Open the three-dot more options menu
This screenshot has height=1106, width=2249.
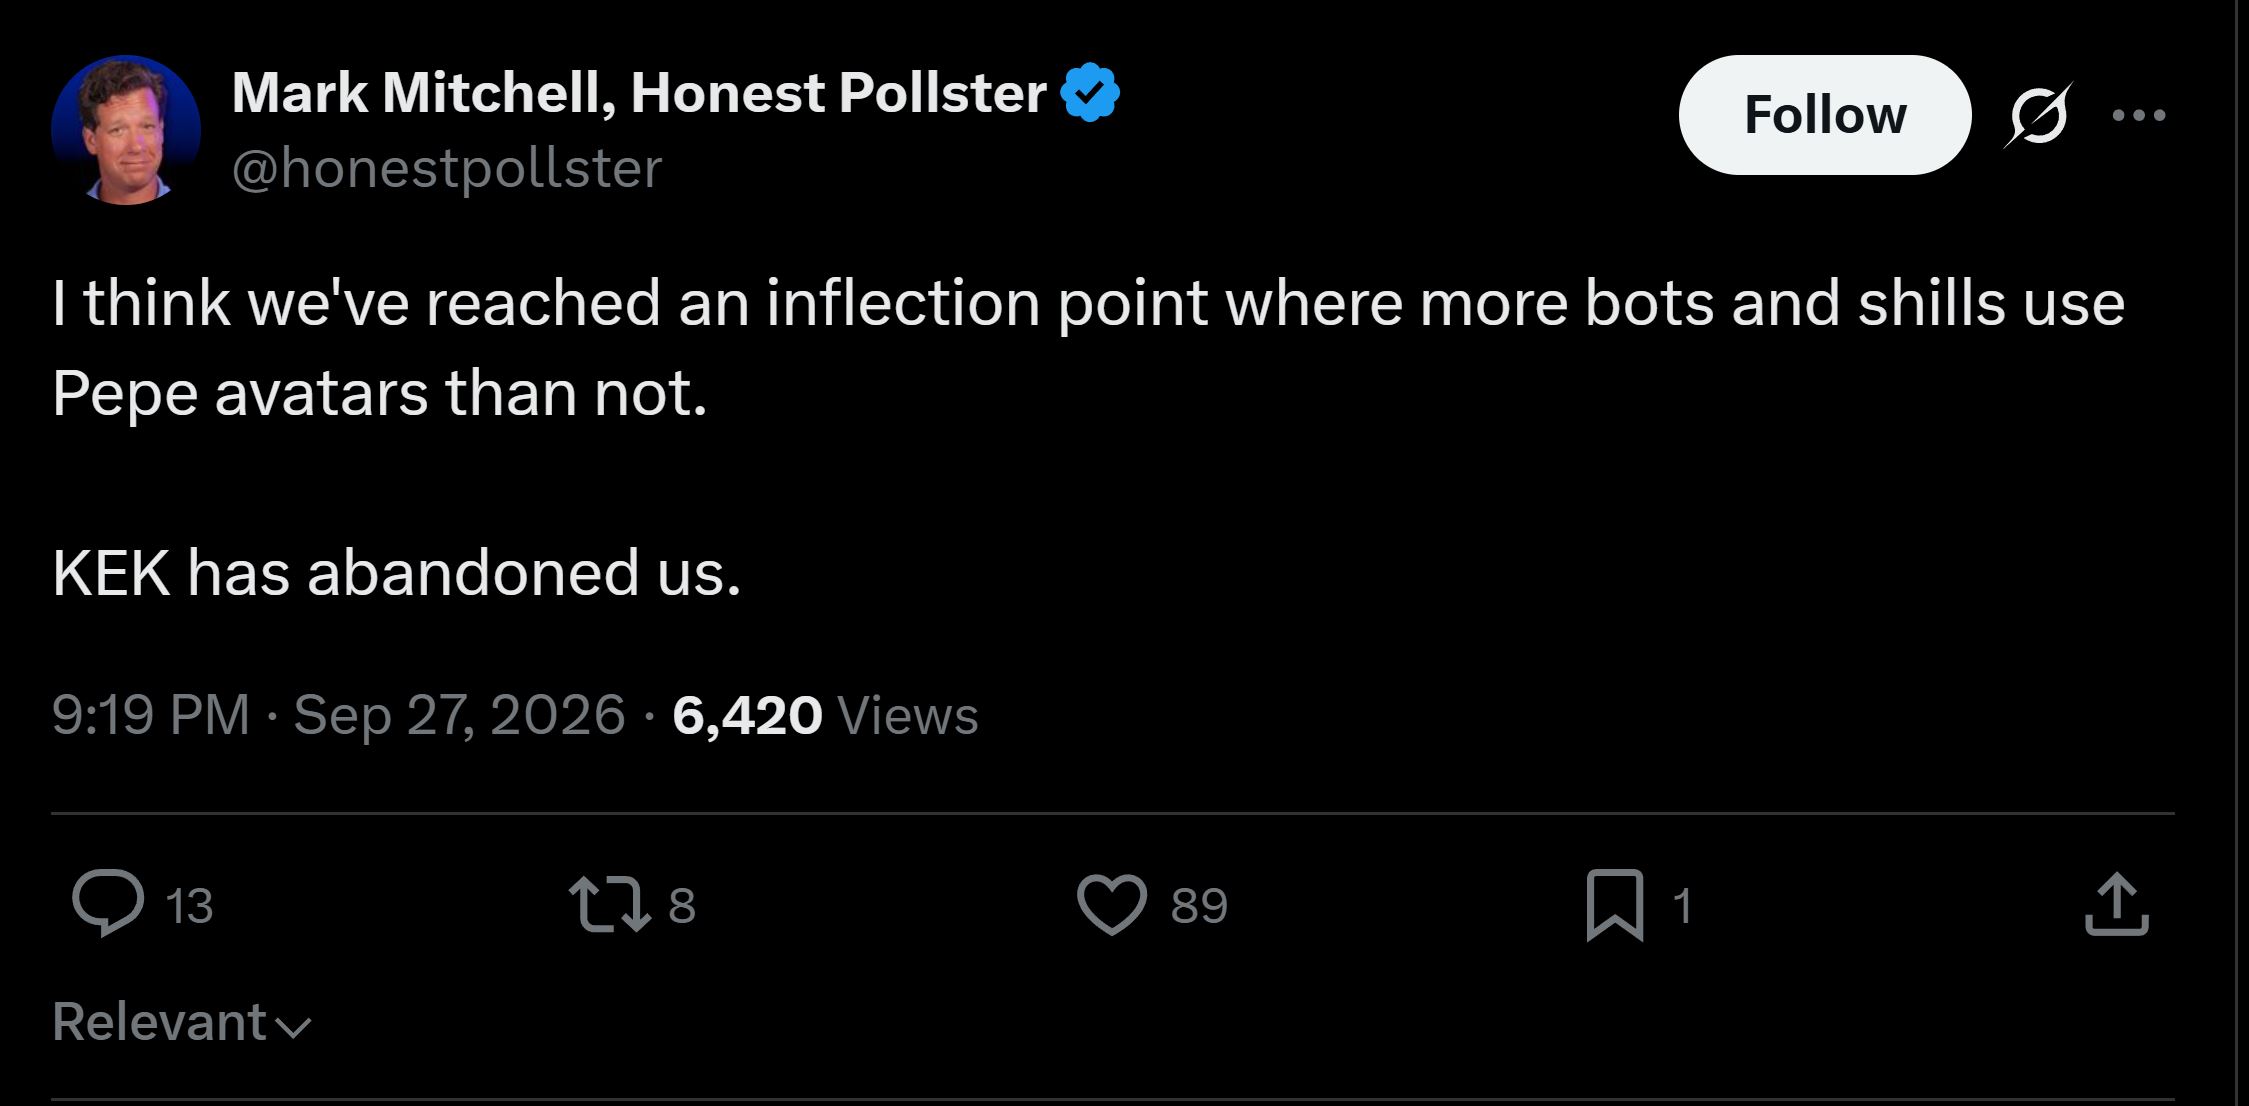coord(2139,115)
